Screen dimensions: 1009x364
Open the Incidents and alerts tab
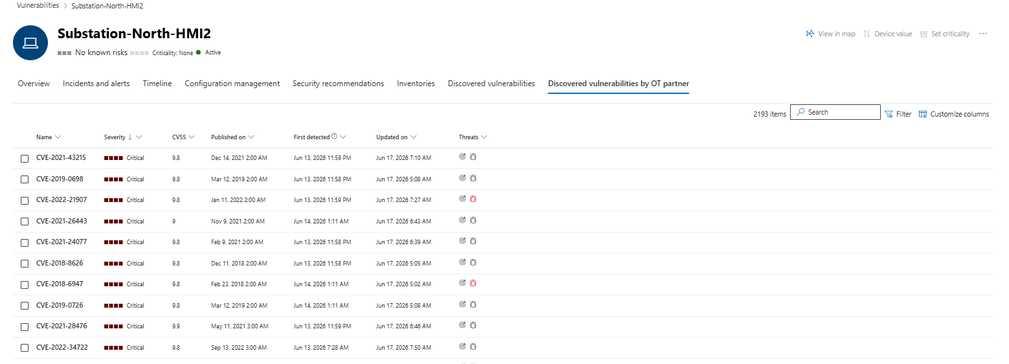[96, 84]
